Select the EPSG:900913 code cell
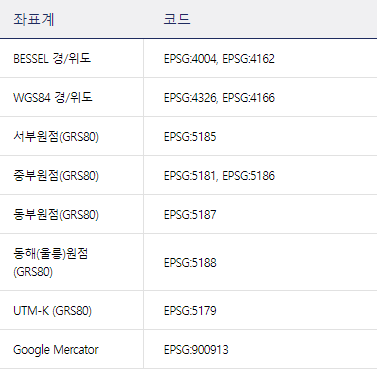Screen dimensions: 377x377 [x=260, y=349]
